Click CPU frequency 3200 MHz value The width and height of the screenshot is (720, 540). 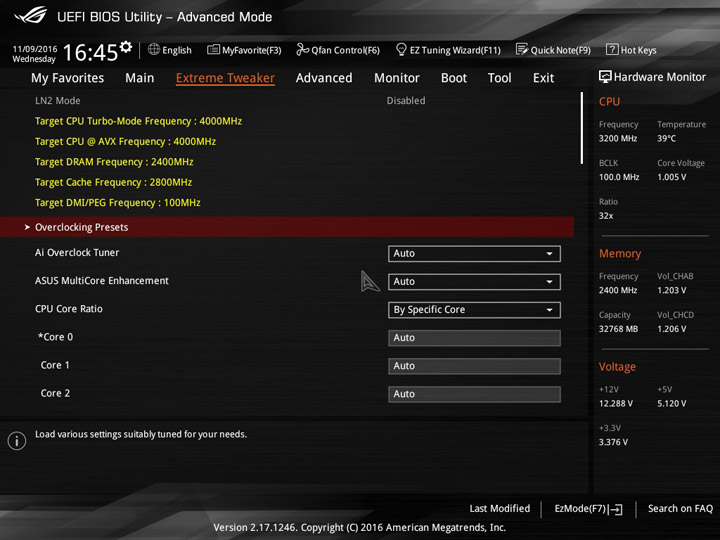pos(618,139)
